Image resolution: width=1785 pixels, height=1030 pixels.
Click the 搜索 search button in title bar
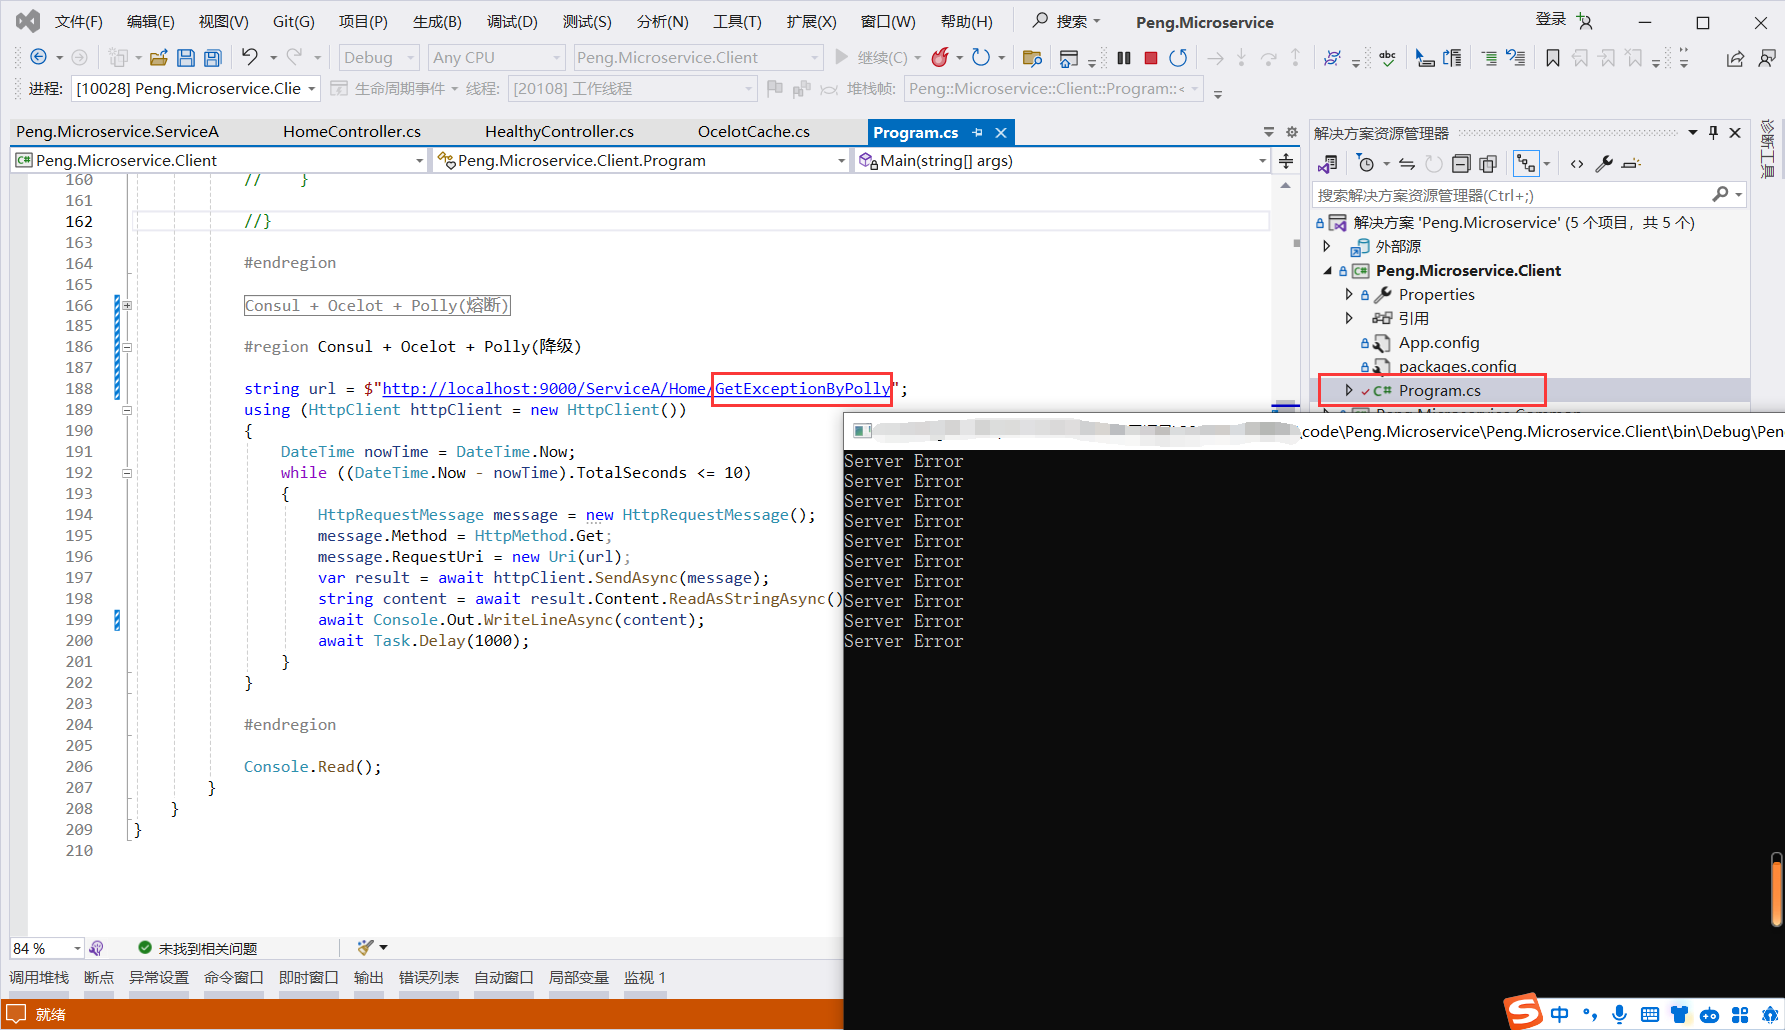pos(1066,21)
